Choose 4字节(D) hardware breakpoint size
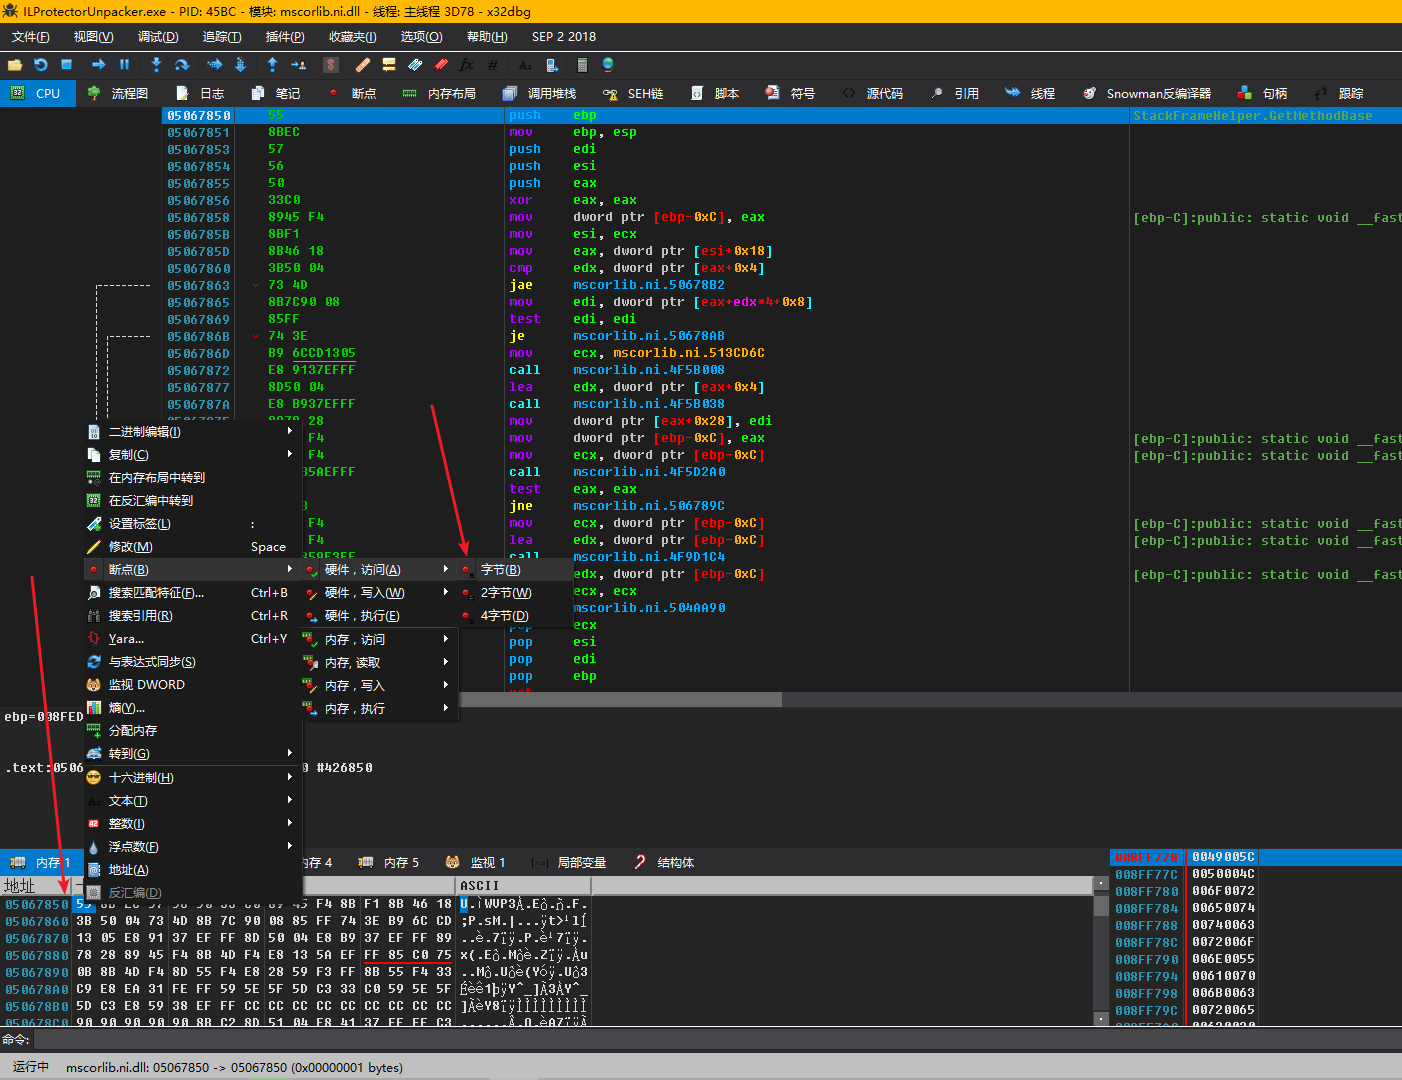 [x=504, y=616]
